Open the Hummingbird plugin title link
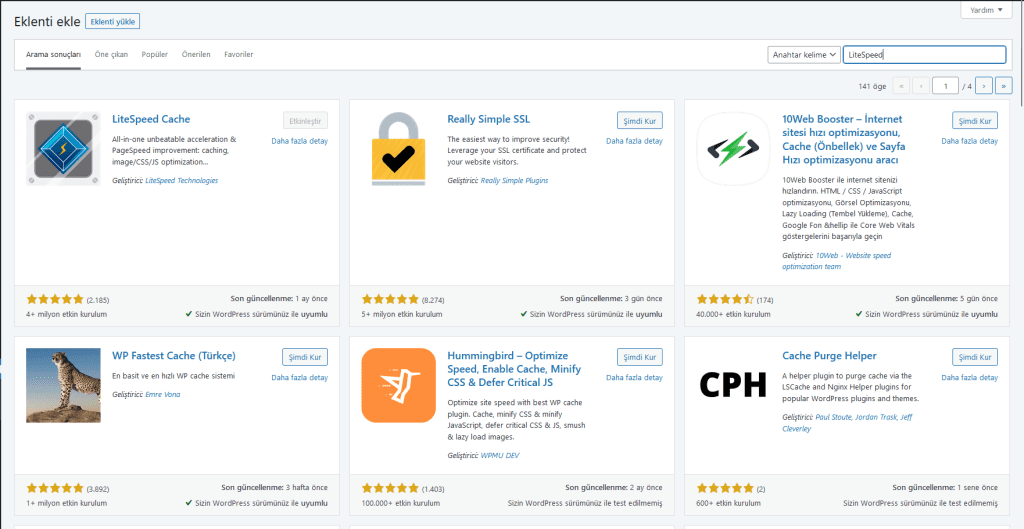Viewport: 1024px width, 529px height. [x=514, y=369]
